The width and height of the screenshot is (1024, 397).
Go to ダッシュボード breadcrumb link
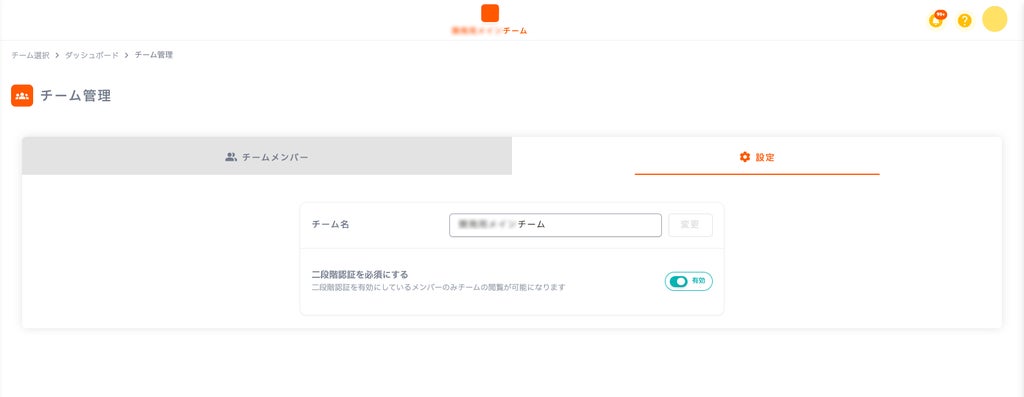tap(91, 56)
